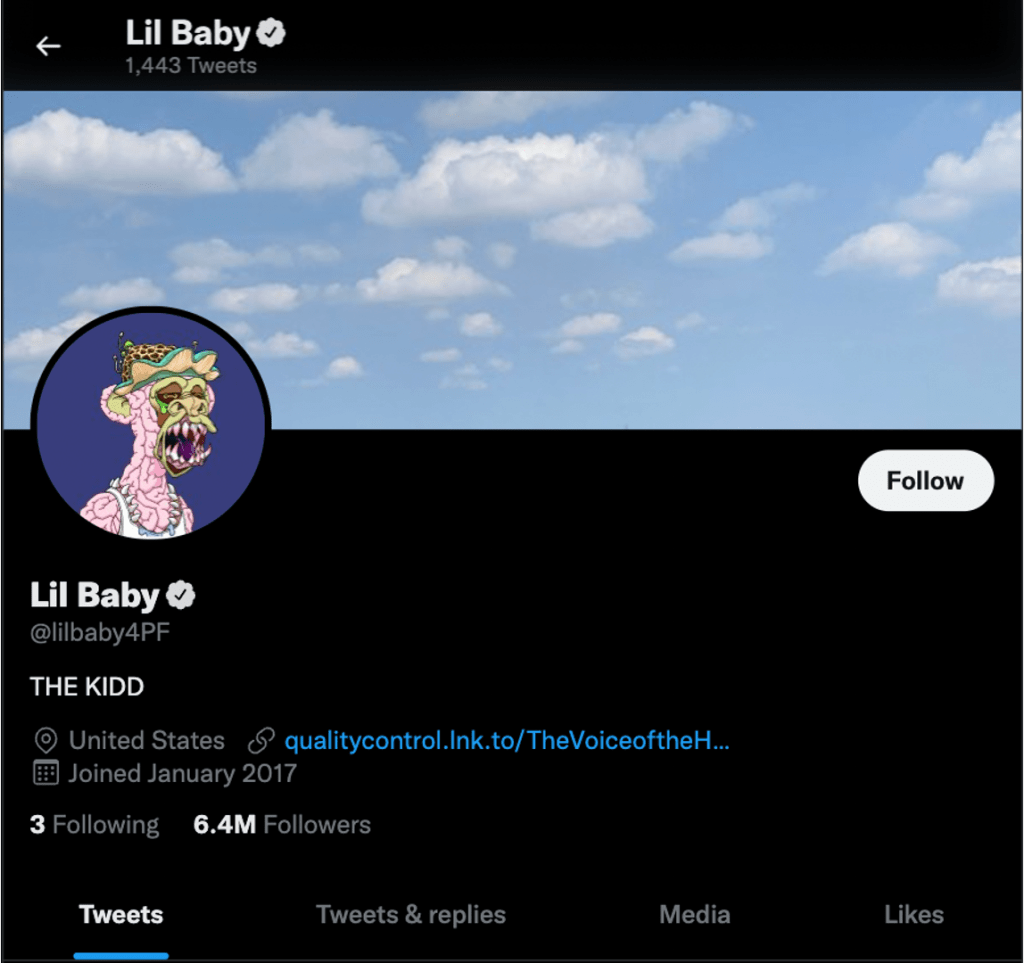Click the calendar joined icon
The image size is (1024, 963).
click(x=46, y=773)
